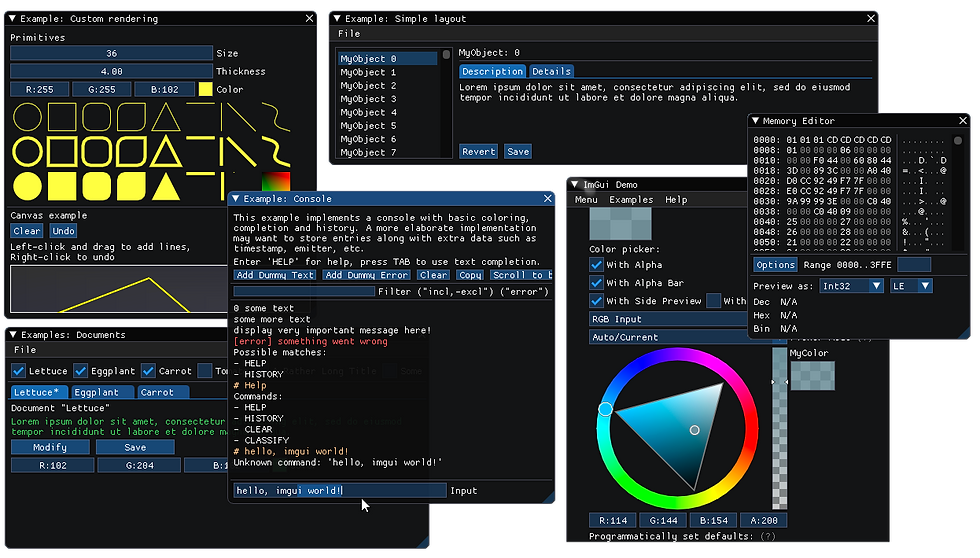980x558 pixels.
Task: Click the checkered alpha bar
Action: [x=779, y=429]
